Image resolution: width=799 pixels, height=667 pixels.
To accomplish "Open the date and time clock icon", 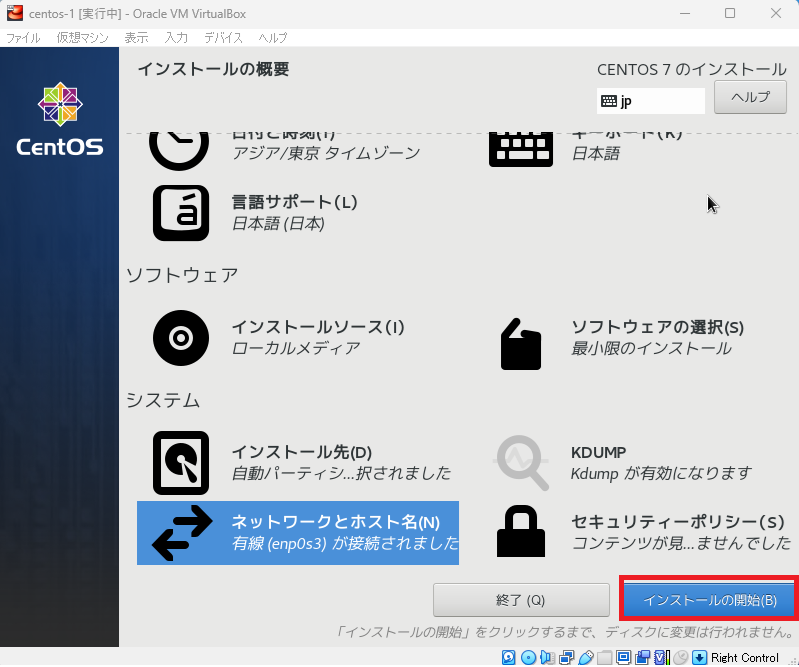I will tap(179, 151).
